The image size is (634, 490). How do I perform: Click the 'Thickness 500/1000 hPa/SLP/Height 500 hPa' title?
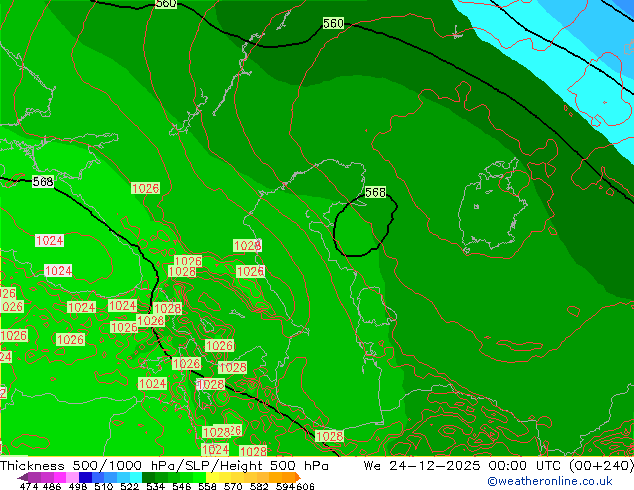coord(164,466)
